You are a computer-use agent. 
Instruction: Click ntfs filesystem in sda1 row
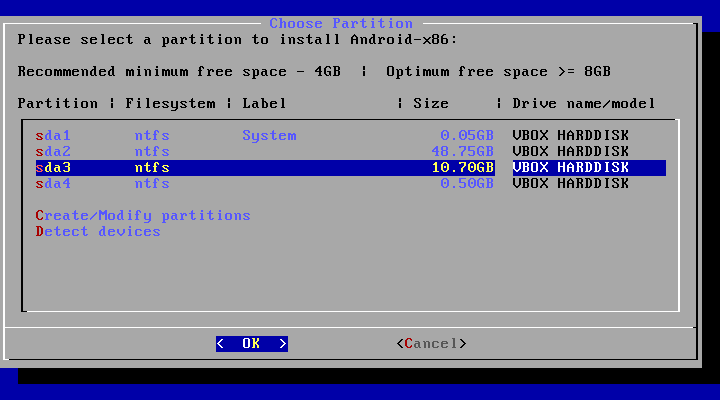point(152,135)
